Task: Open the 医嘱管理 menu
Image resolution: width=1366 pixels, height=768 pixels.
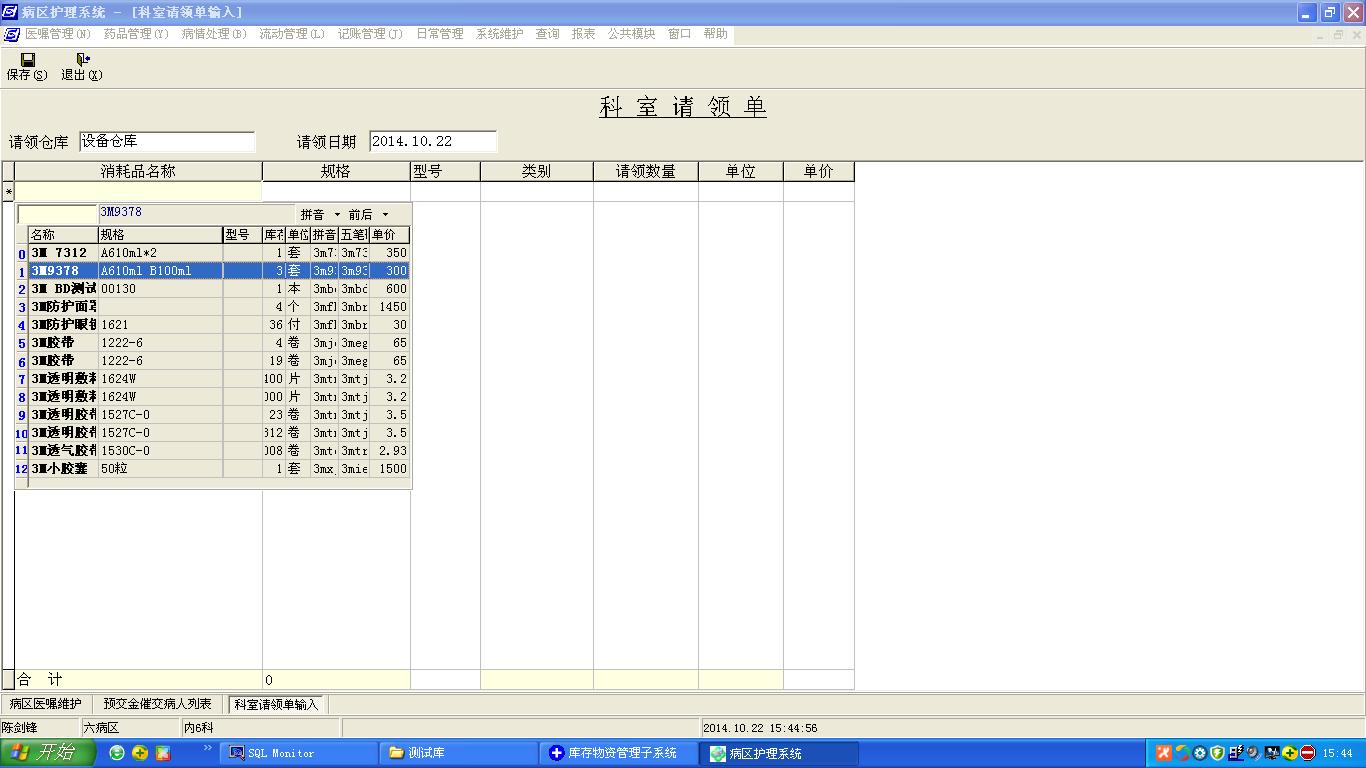Action: pyautogui.click(x=57, y=34)
